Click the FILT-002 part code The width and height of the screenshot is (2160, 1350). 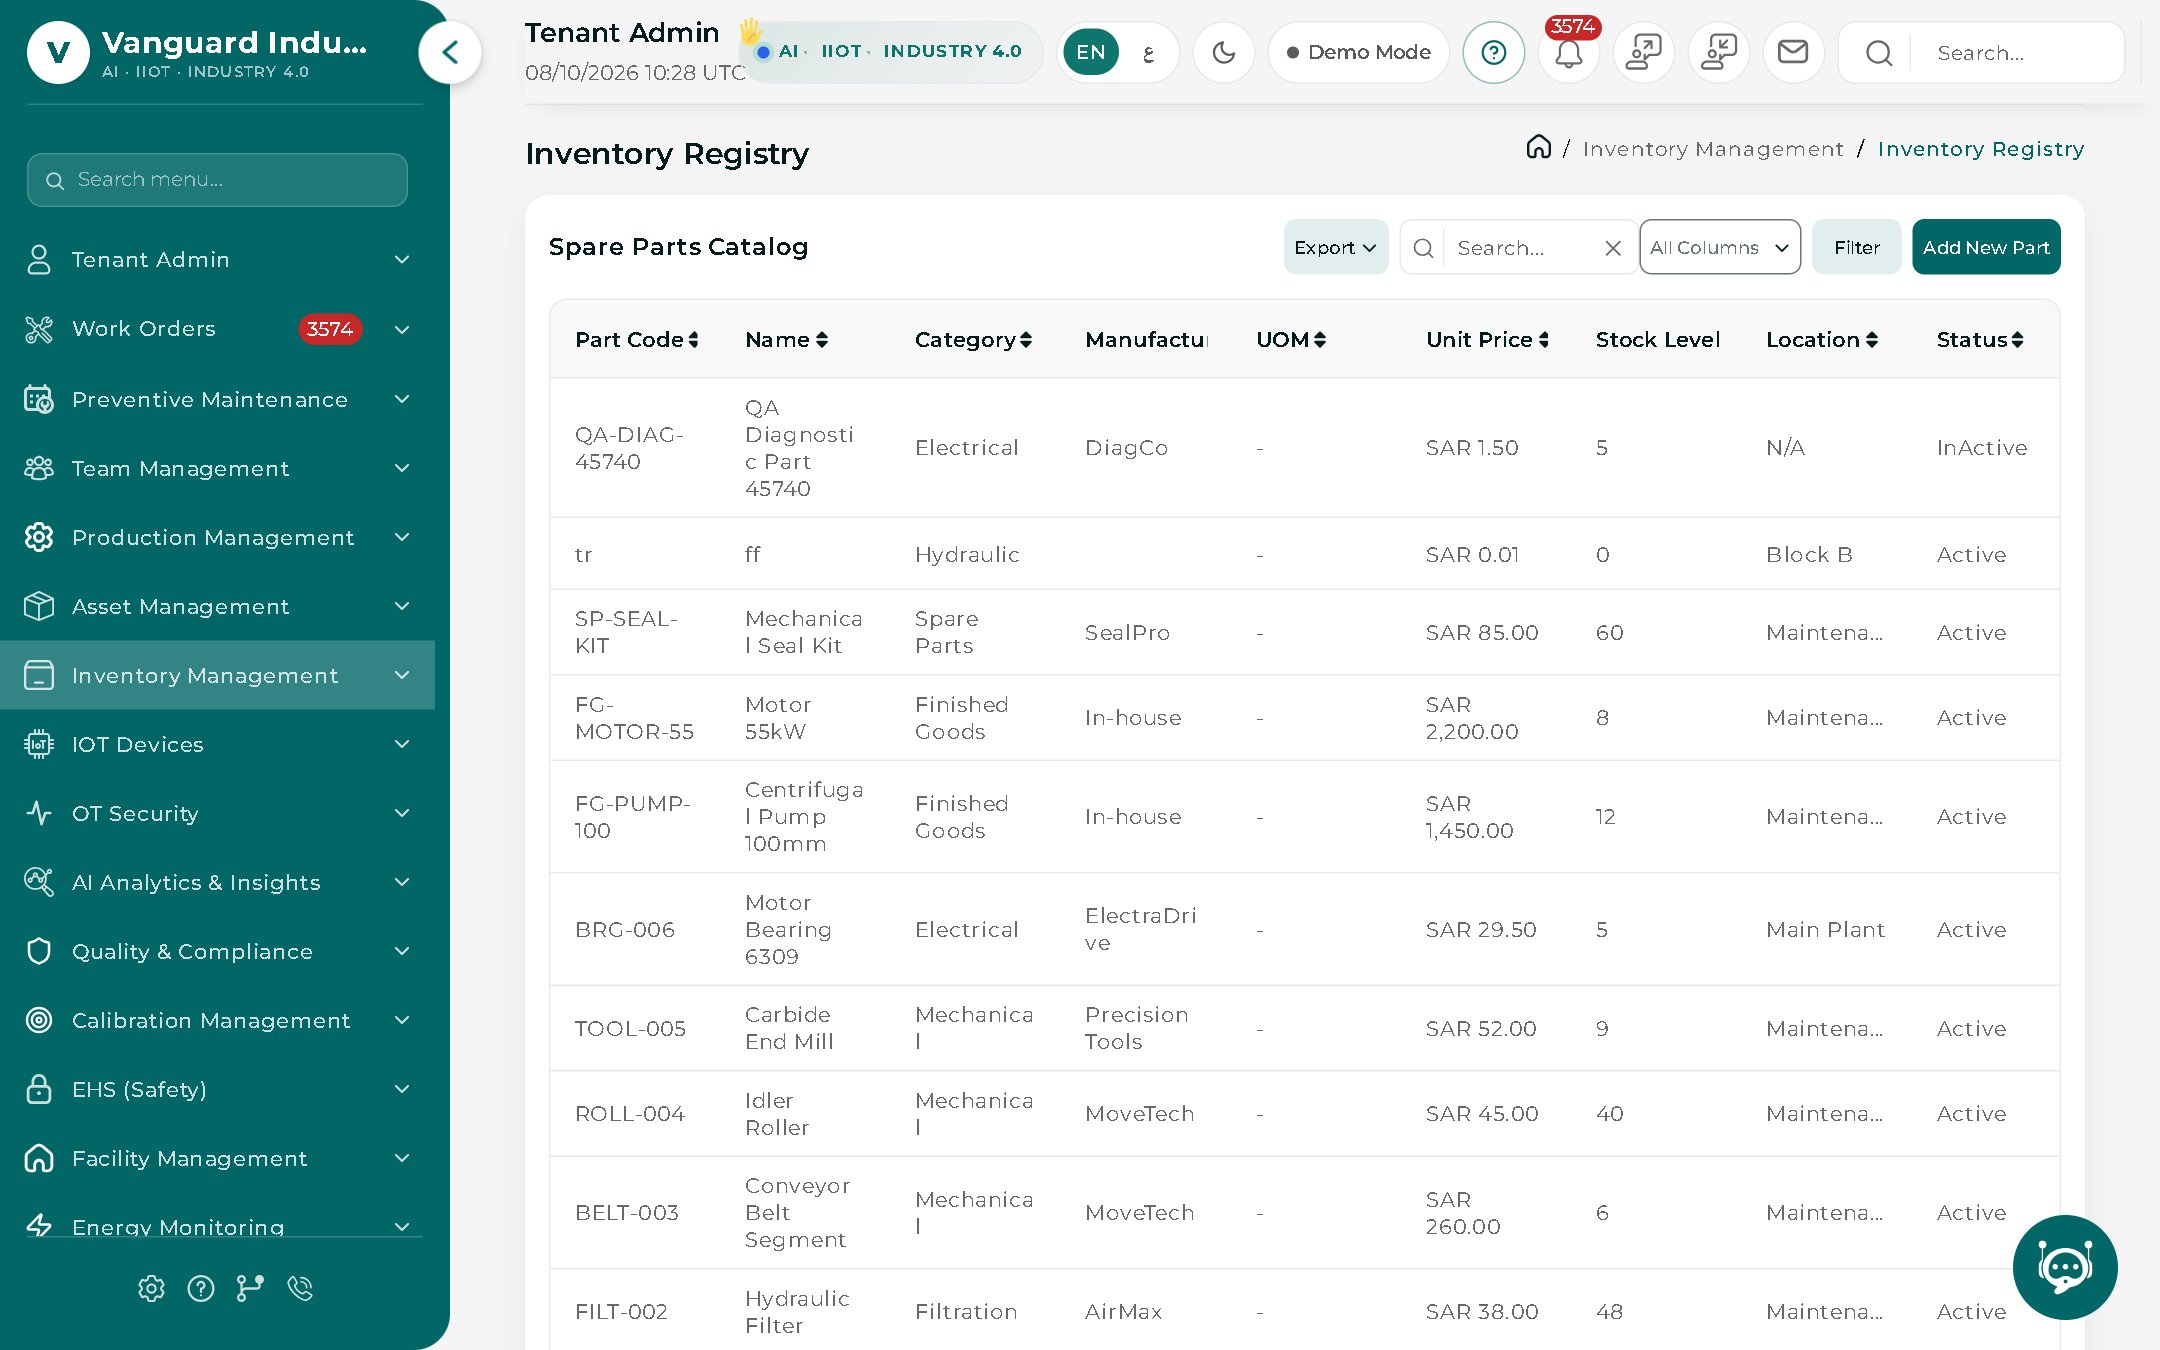click(621, 1312)
